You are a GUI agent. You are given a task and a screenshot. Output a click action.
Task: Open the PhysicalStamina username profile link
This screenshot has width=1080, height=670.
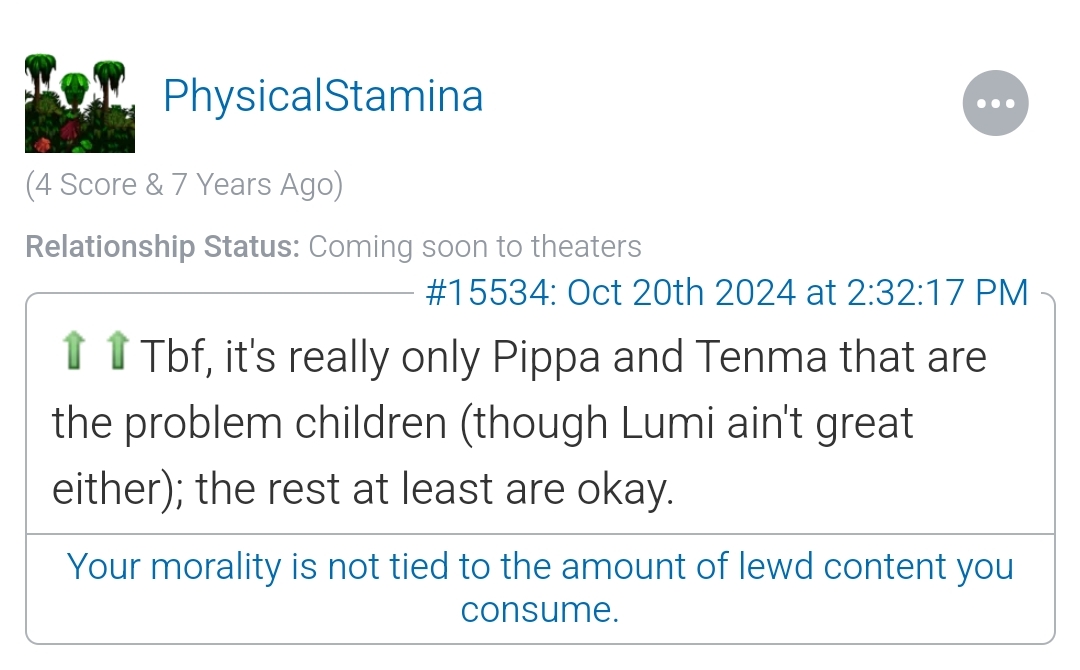click(x=323, y=96)
